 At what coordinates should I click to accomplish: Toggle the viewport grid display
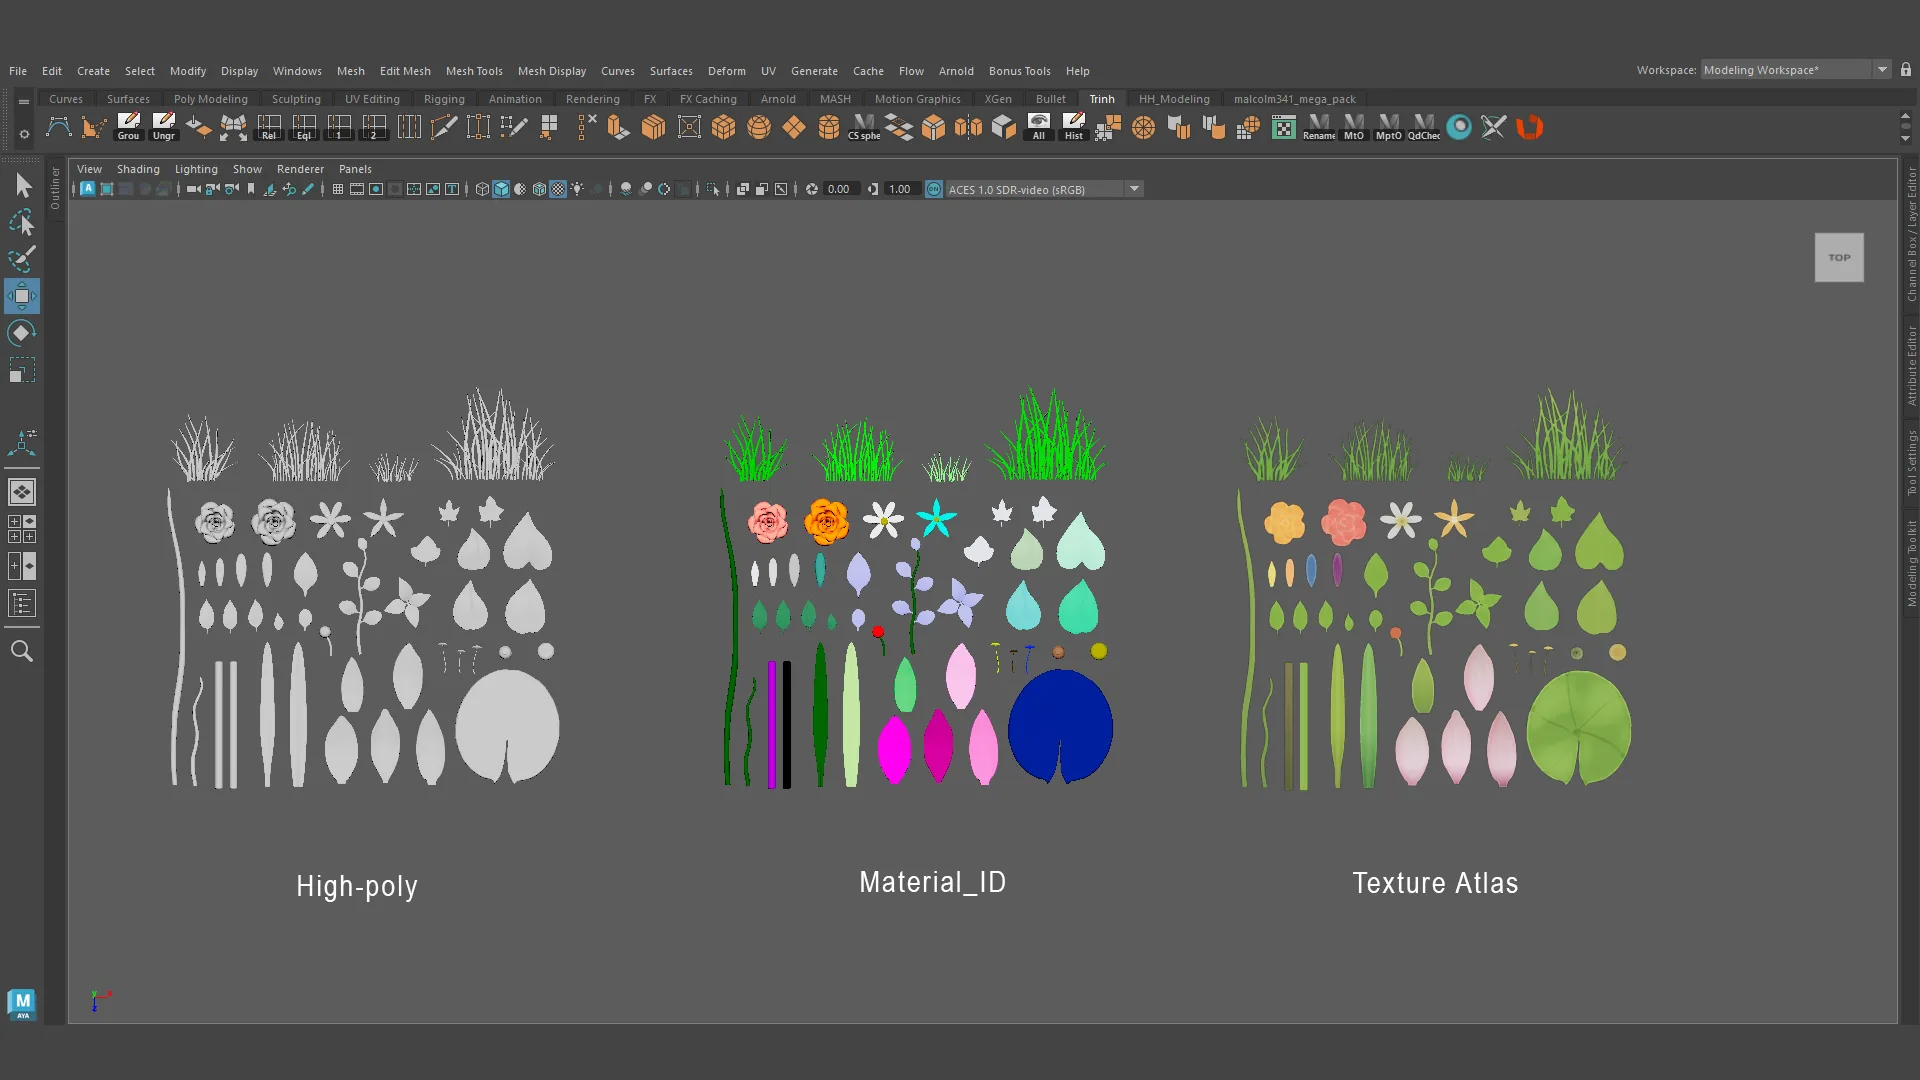click(x=338, y=189)
